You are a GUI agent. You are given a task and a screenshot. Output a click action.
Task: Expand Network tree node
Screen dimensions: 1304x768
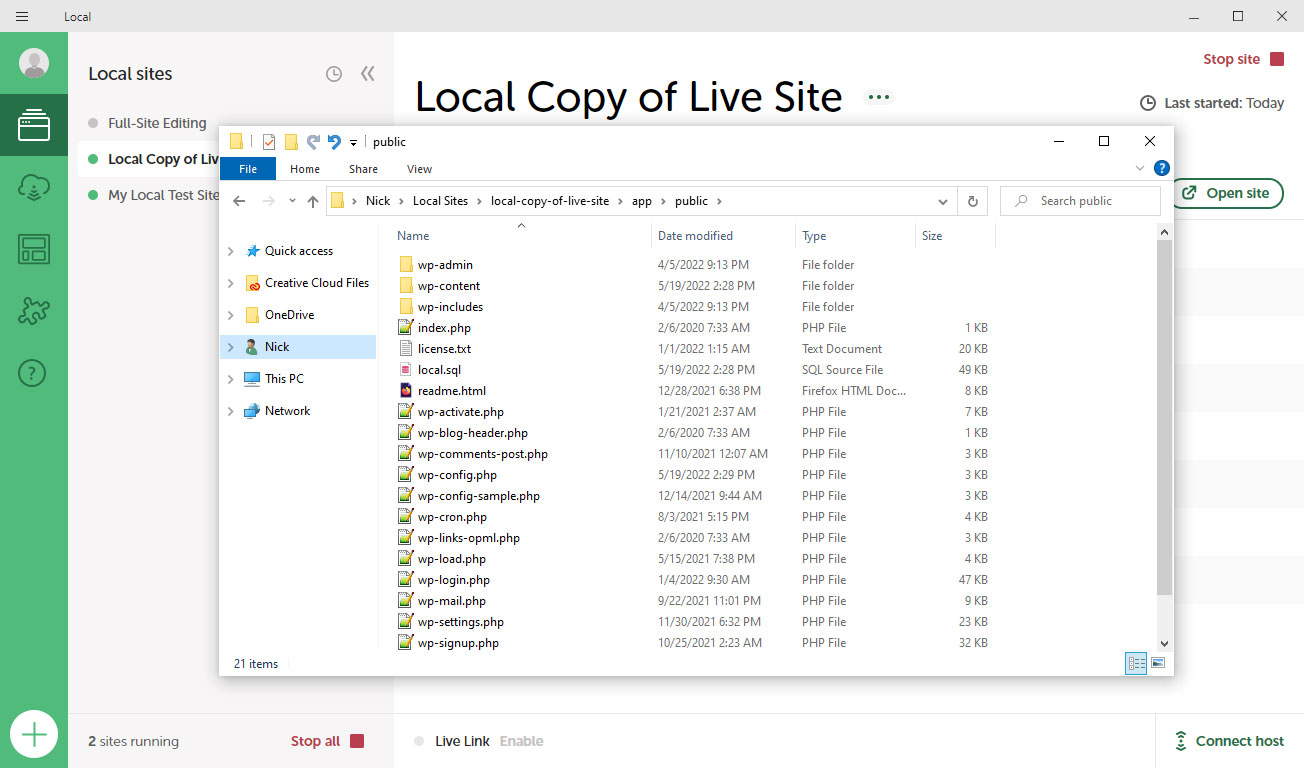(x=231, y=411)
